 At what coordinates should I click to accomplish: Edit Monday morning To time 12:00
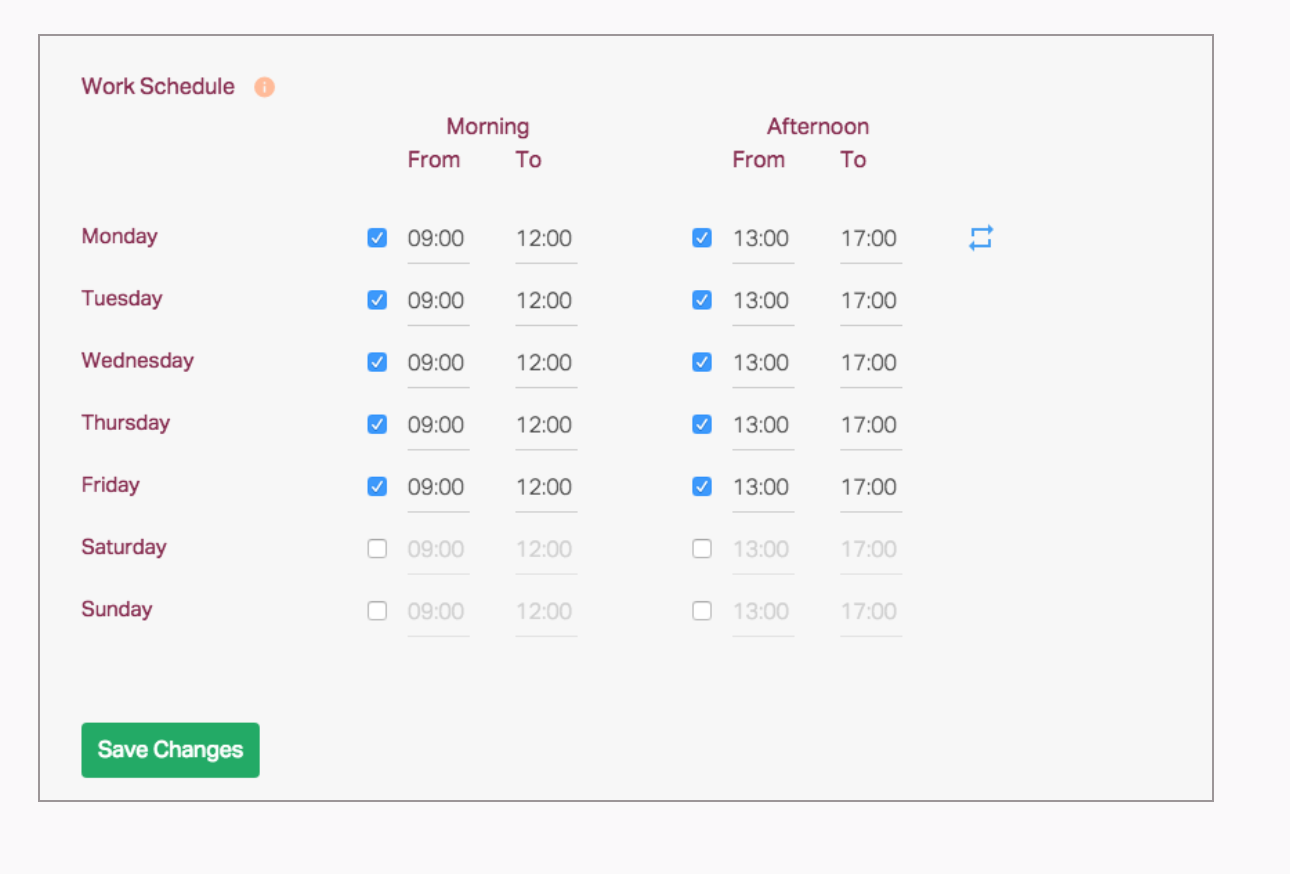pos(546,239)
